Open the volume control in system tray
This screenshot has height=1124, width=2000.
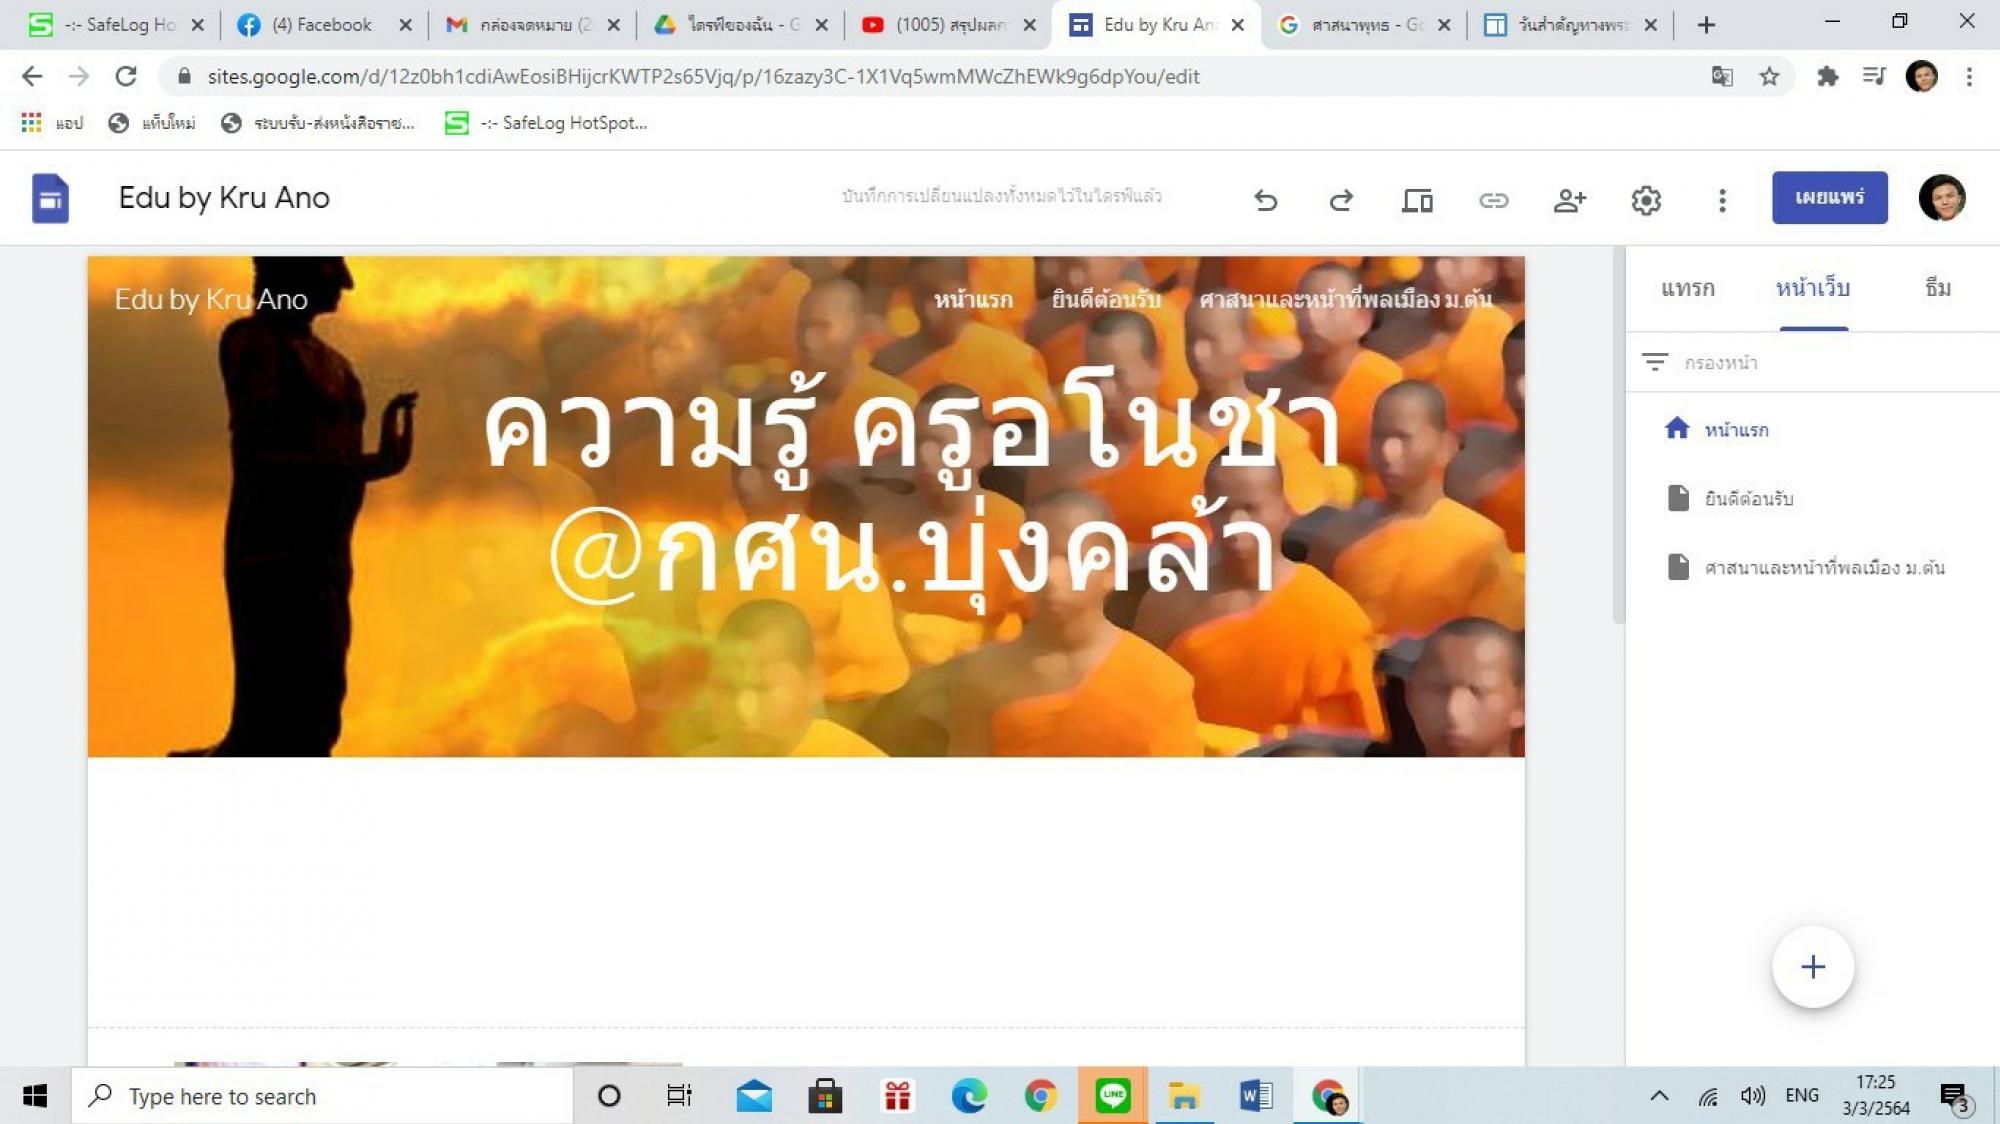tap(1752, 1096)
